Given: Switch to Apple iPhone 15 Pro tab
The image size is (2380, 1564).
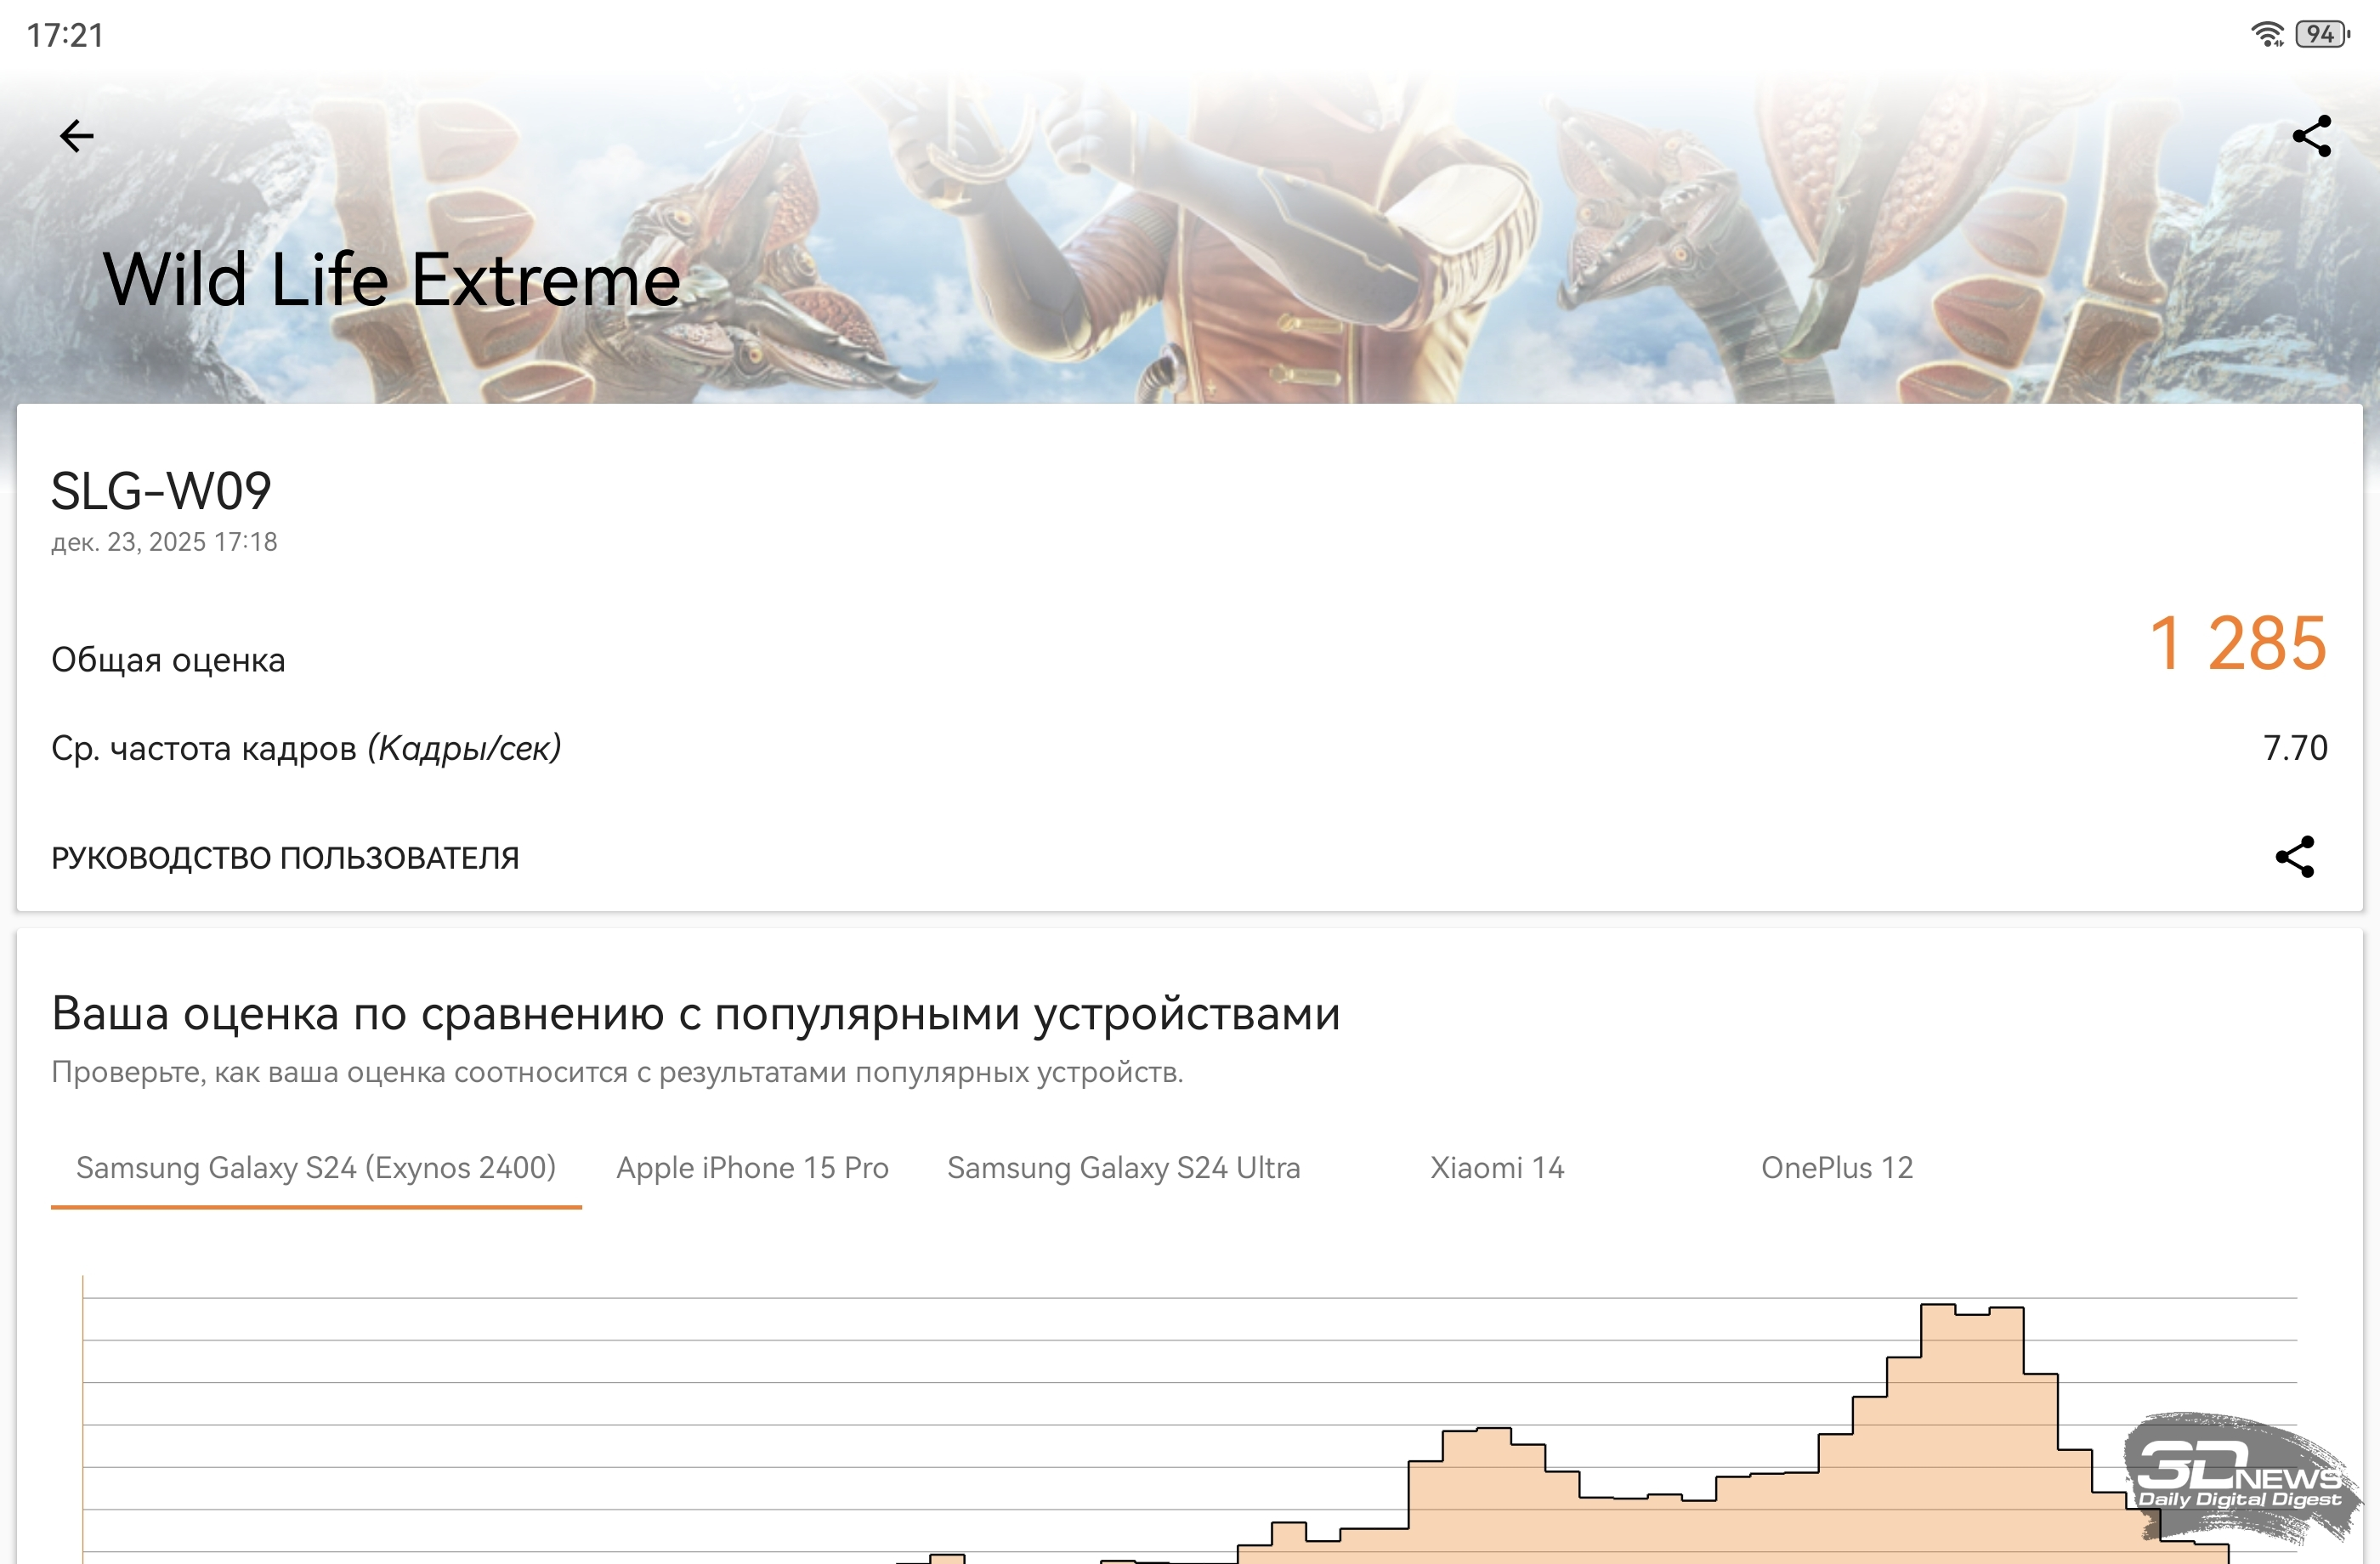Looking at the screenshot, I should (752, 1168).
